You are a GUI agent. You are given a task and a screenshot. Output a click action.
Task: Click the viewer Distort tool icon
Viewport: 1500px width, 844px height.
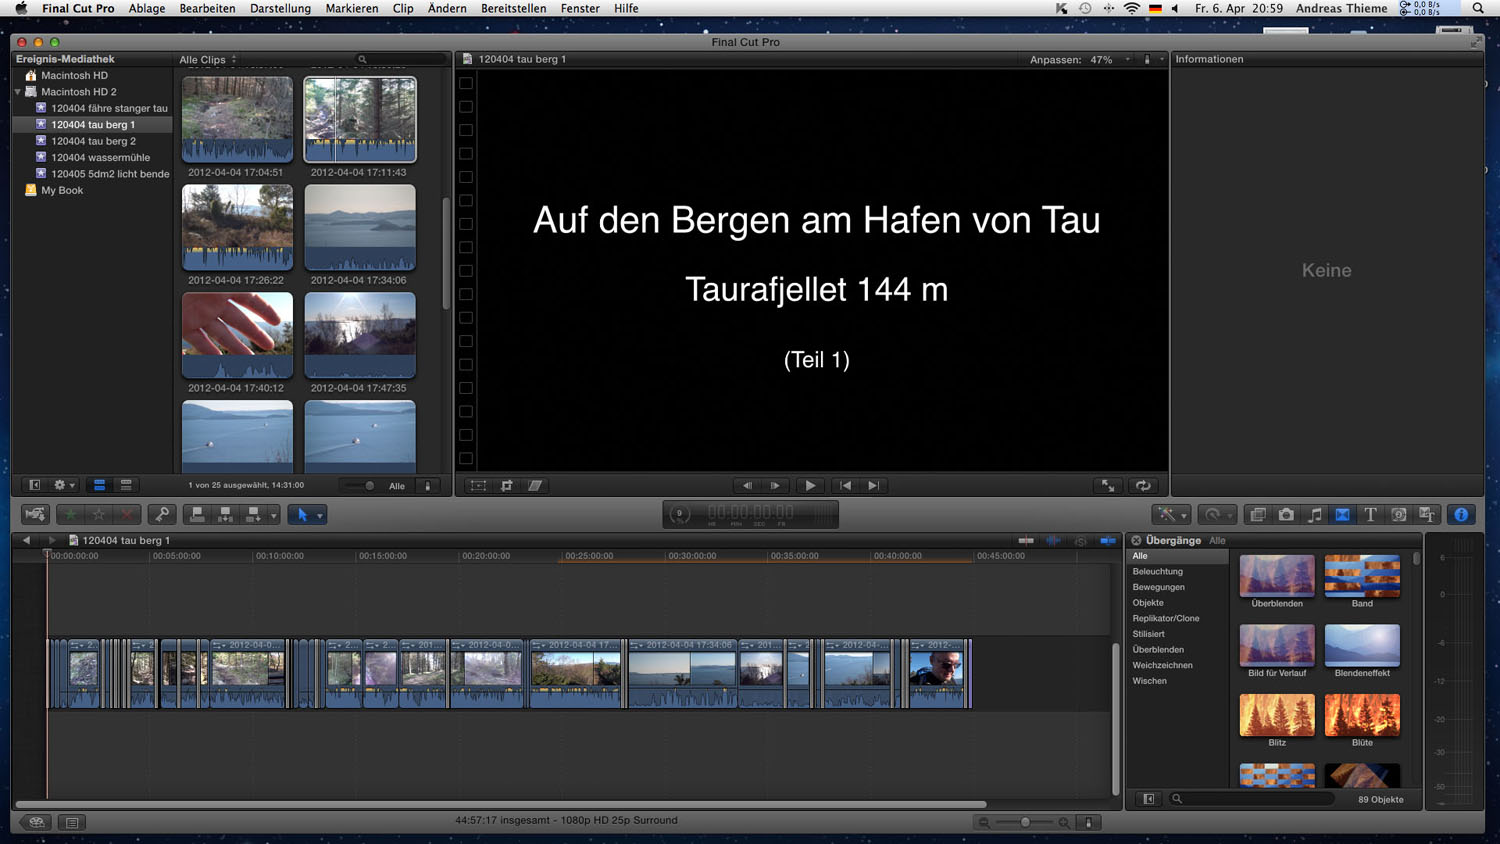pos(535,485)
